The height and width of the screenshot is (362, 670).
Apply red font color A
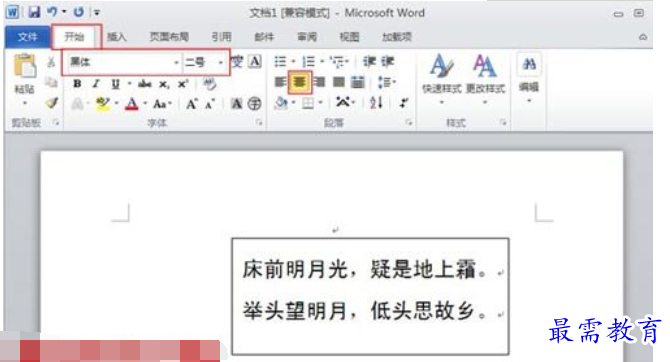[132, 104]
